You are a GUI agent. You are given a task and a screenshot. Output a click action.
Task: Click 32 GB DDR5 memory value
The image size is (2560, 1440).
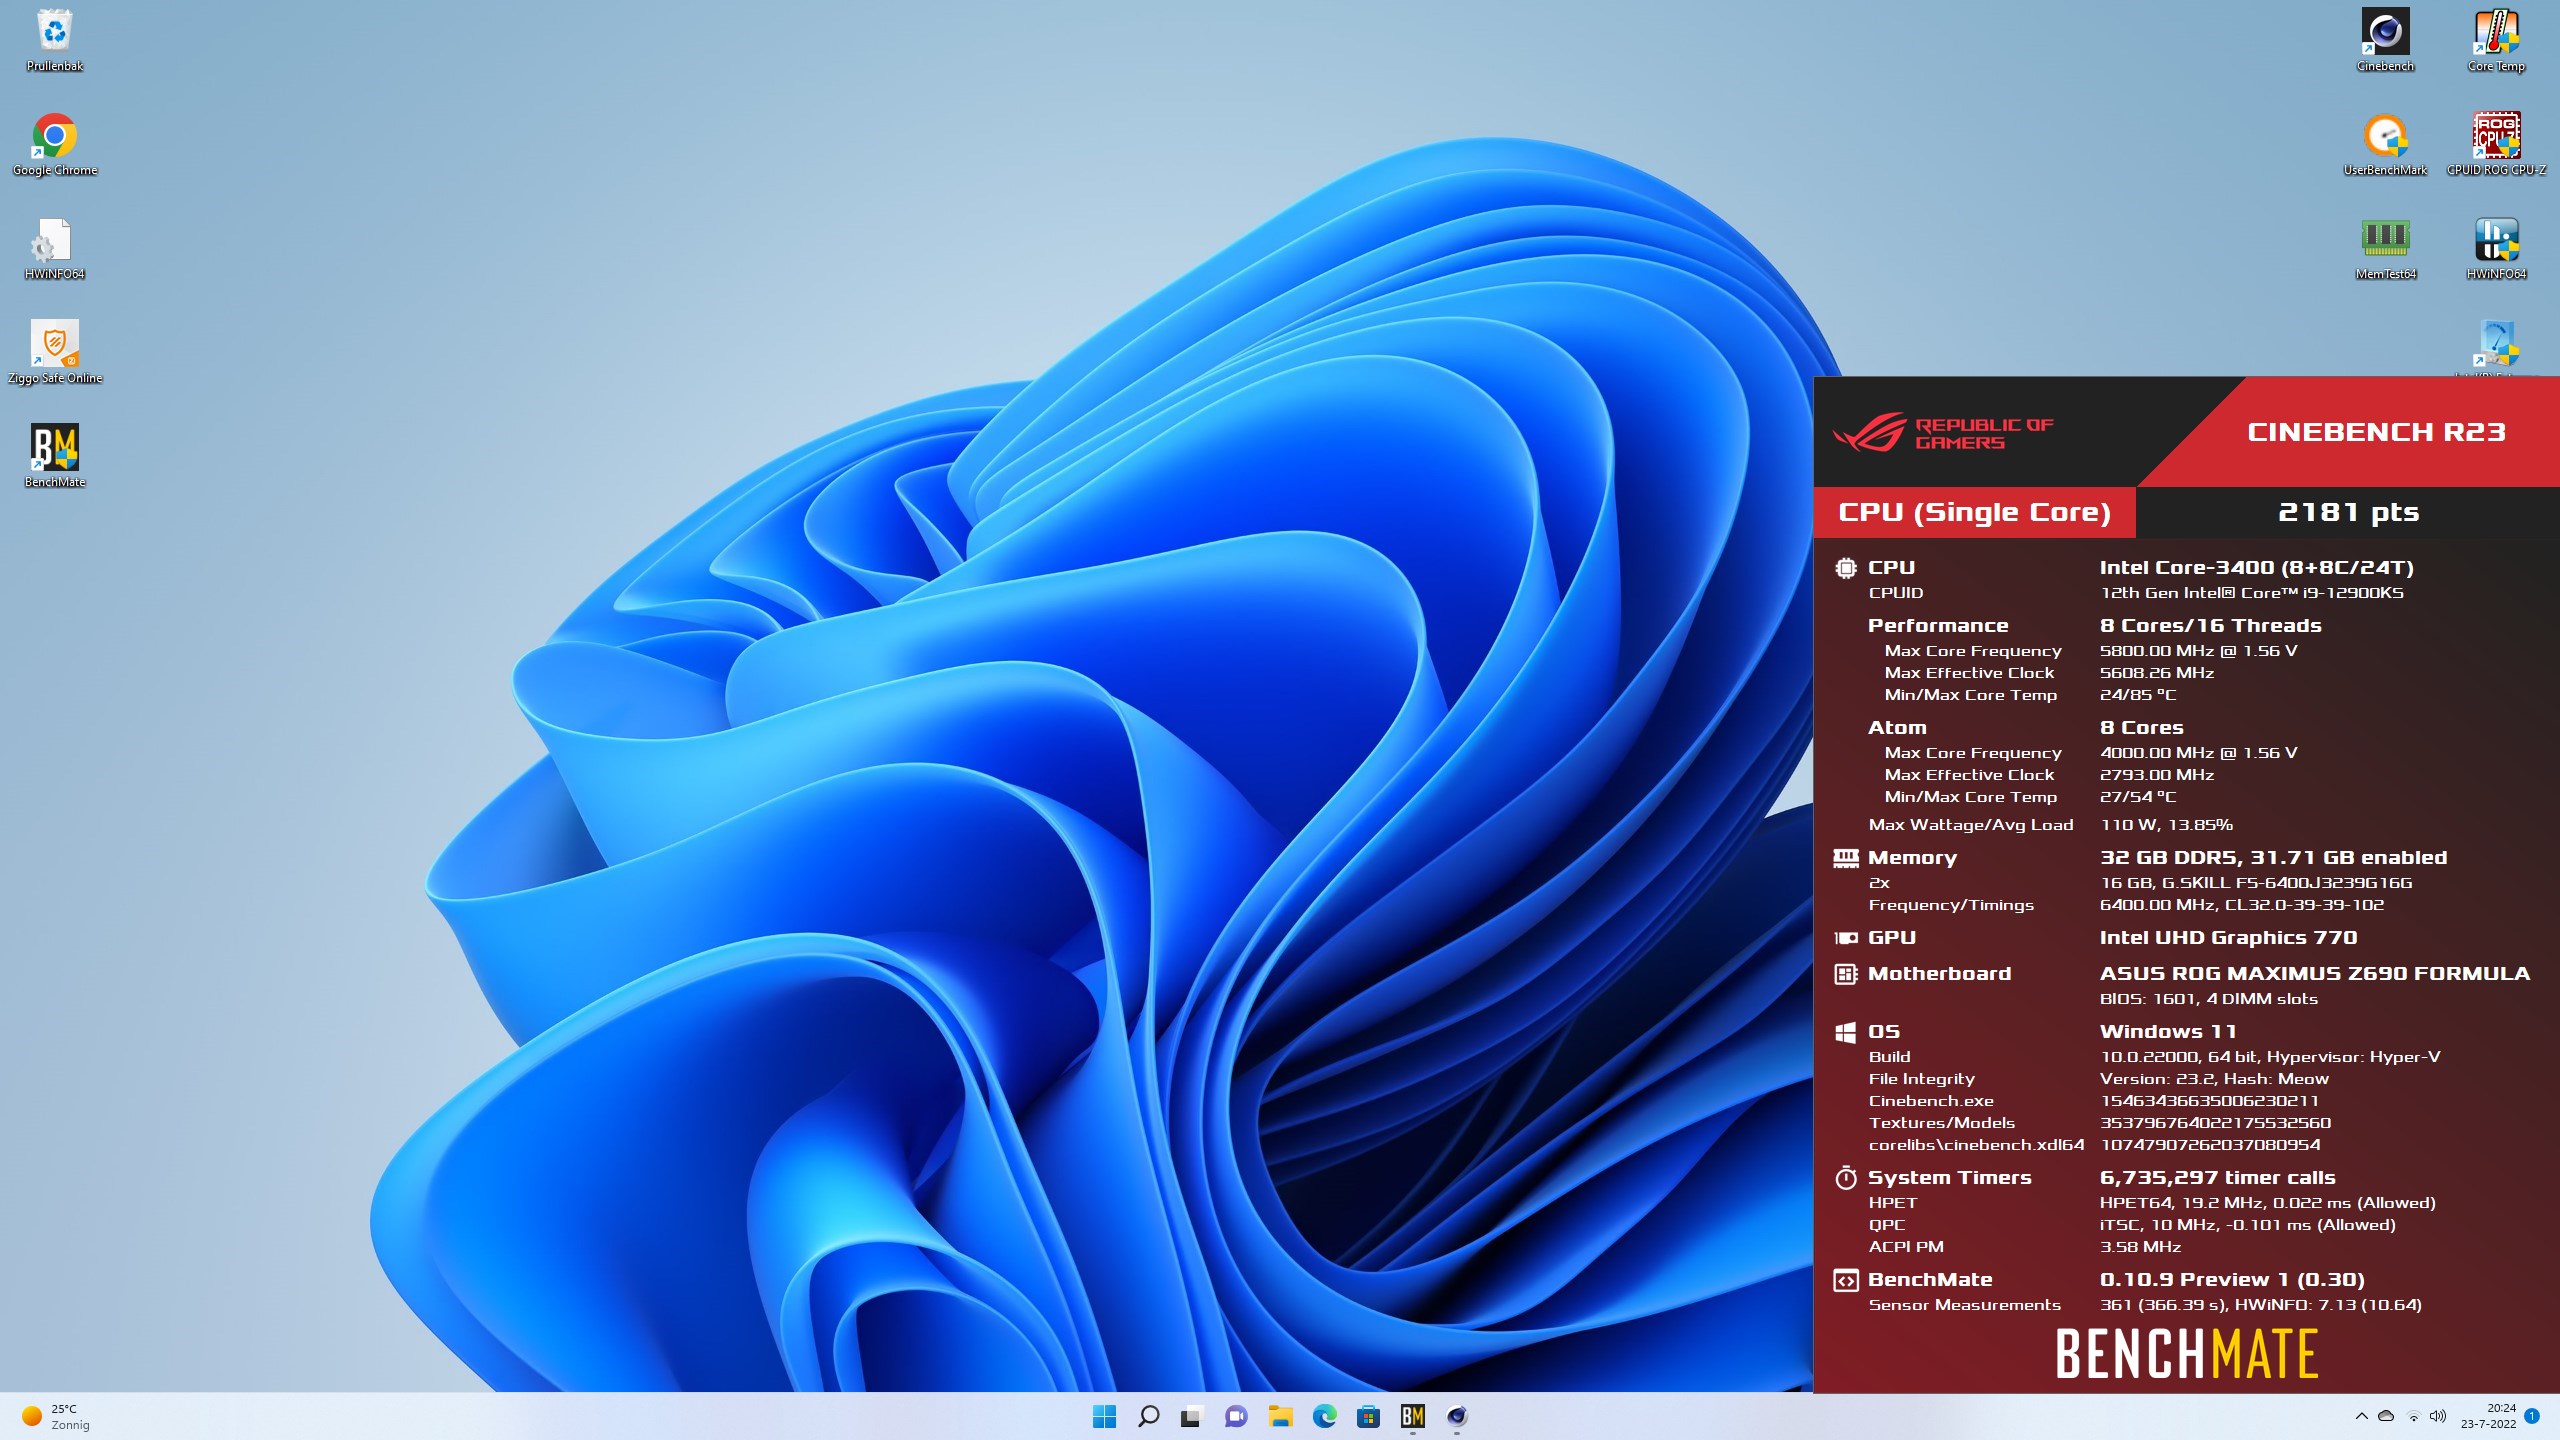tap(2273, 858)
